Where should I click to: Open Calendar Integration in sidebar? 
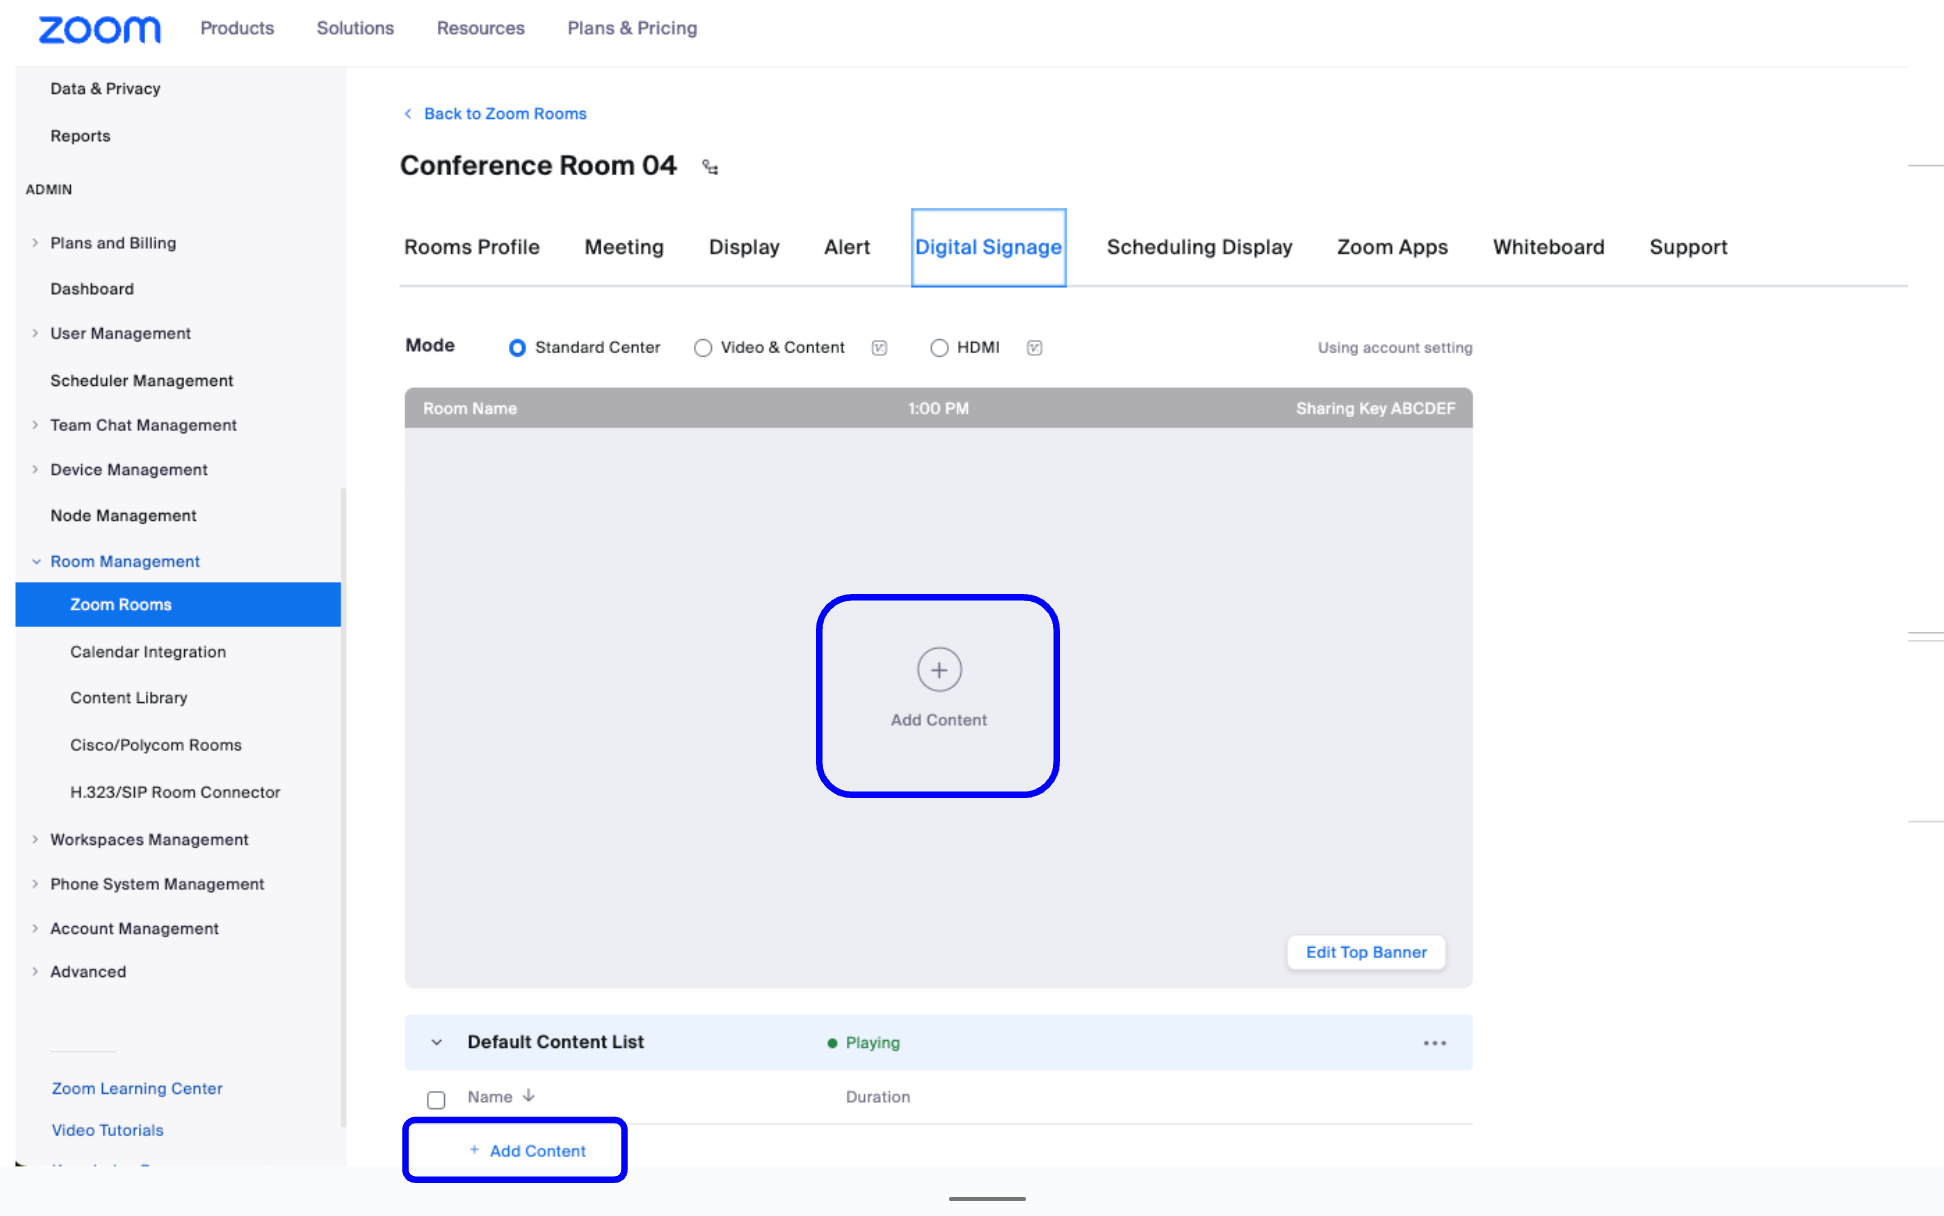click(x=148, y=652)
